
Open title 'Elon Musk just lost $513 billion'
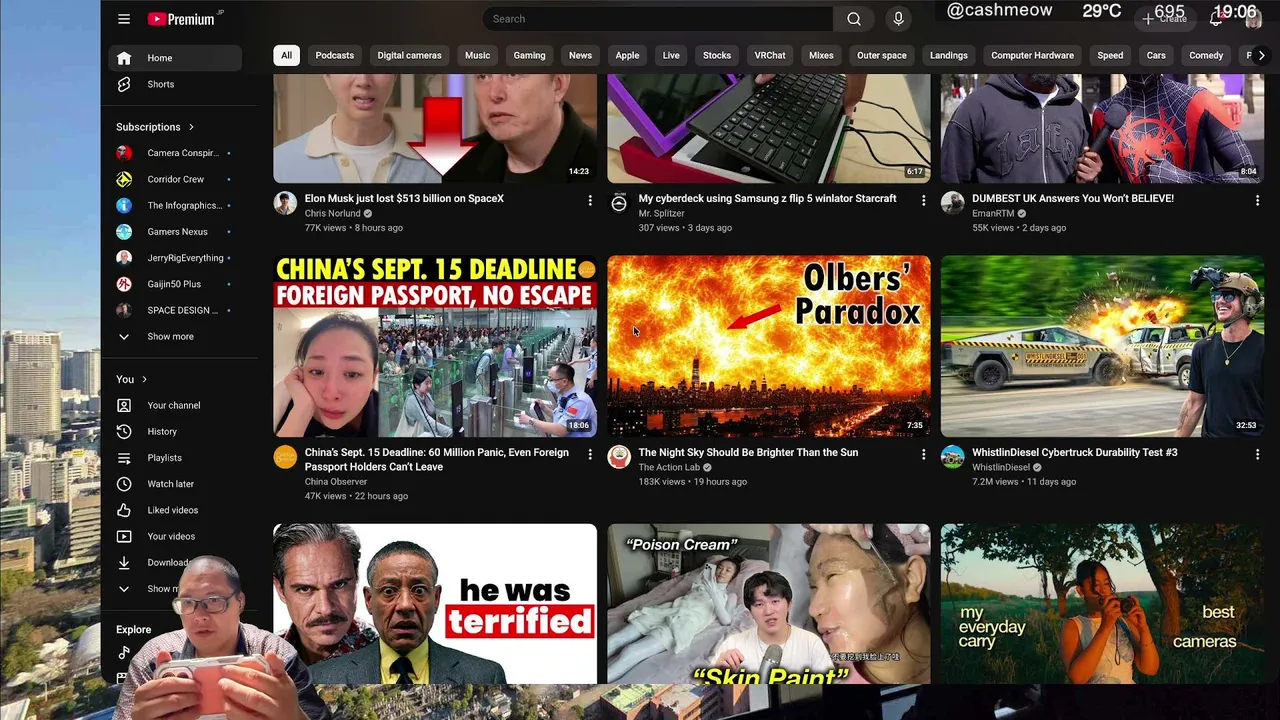[404, 198]
